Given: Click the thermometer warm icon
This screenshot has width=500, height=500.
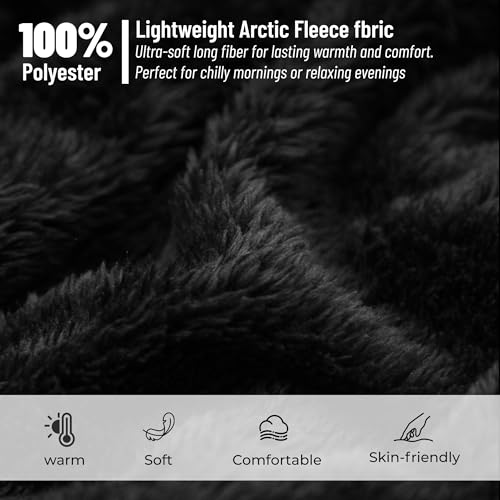Looking at the screenshot, I should point(61,429).
